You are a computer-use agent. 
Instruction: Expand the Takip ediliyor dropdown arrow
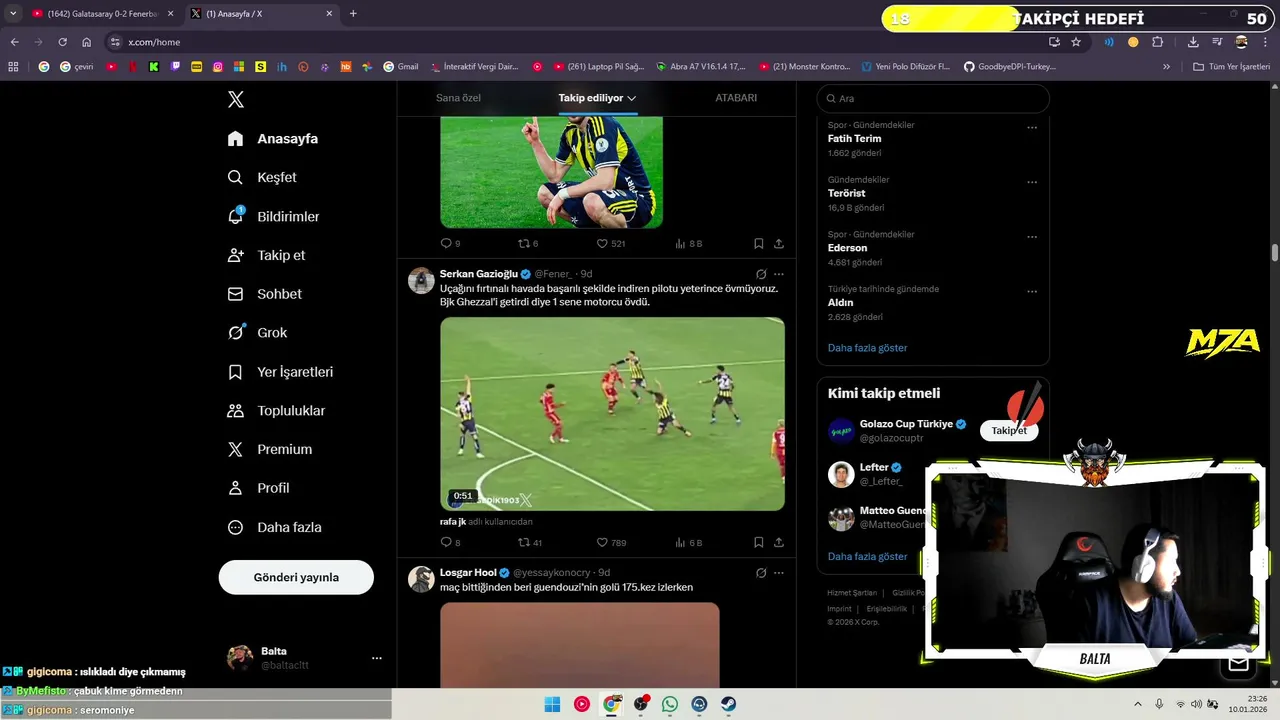click(x=632, y=98)
